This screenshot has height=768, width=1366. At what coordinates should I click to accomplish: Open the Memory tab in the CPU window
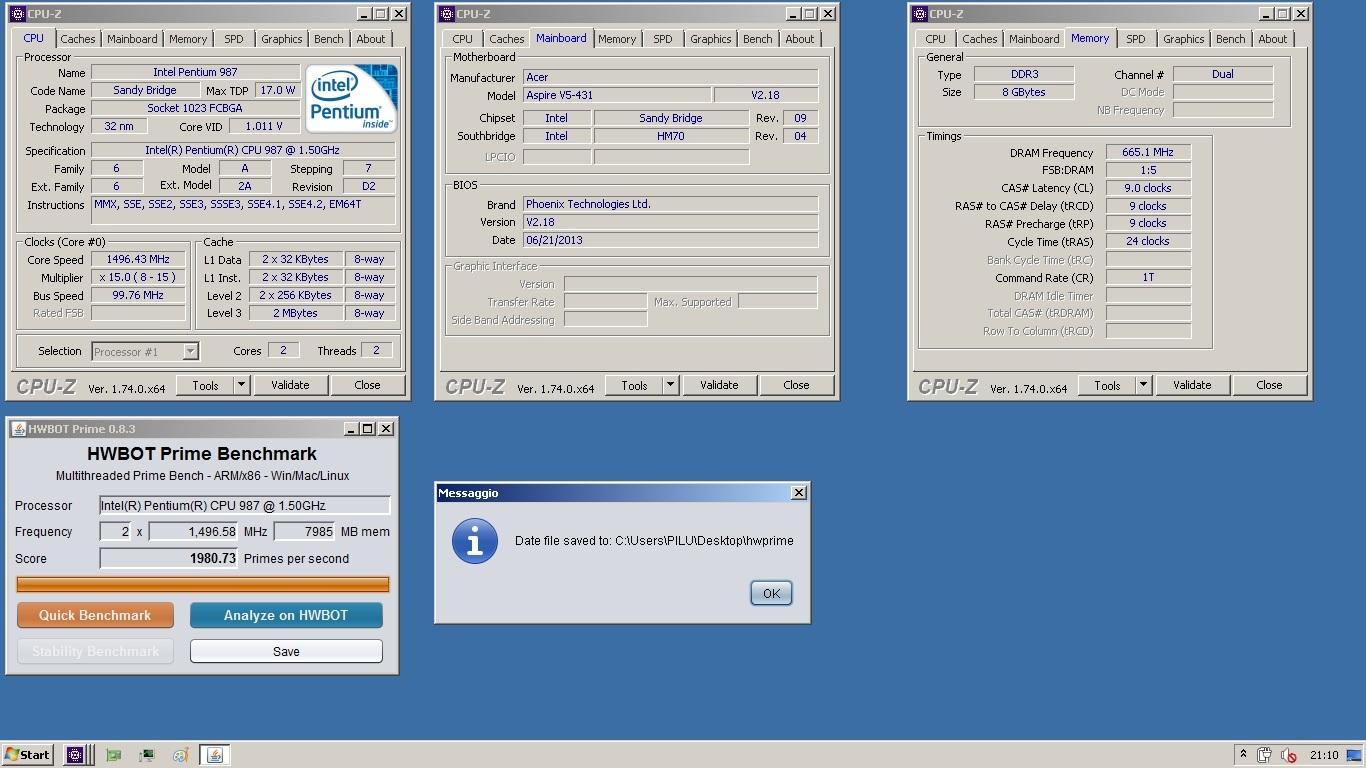(188, 39)
